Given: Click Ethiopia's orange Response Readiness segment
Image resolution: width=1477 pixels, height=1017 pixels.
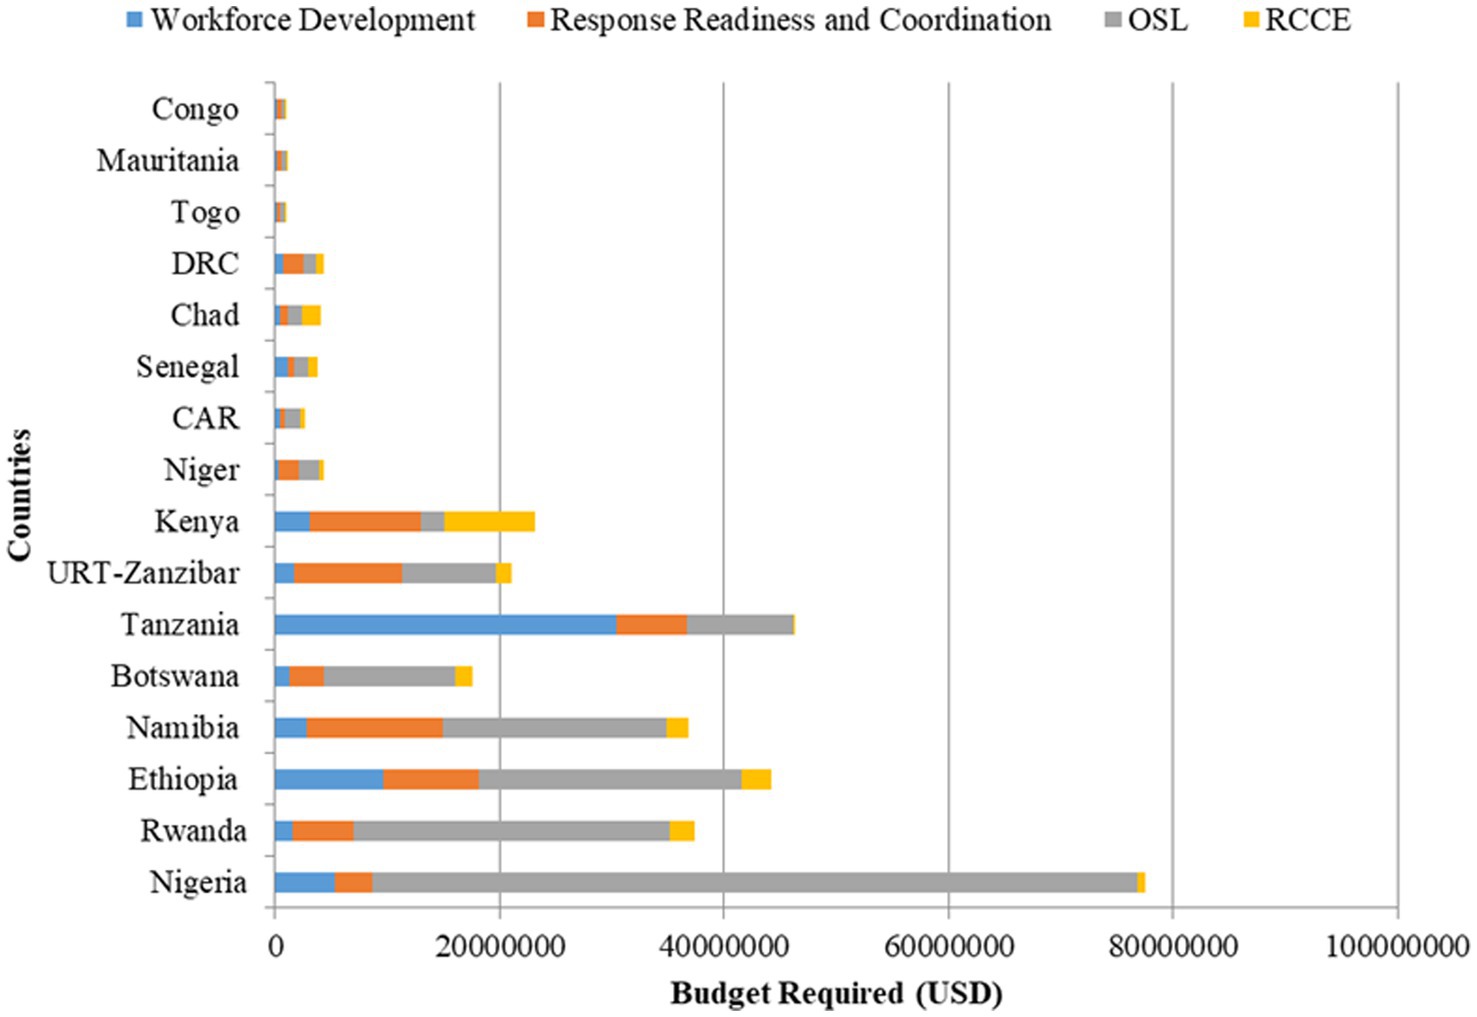Looking at the screenshot, I should click(x=431, y=779).
